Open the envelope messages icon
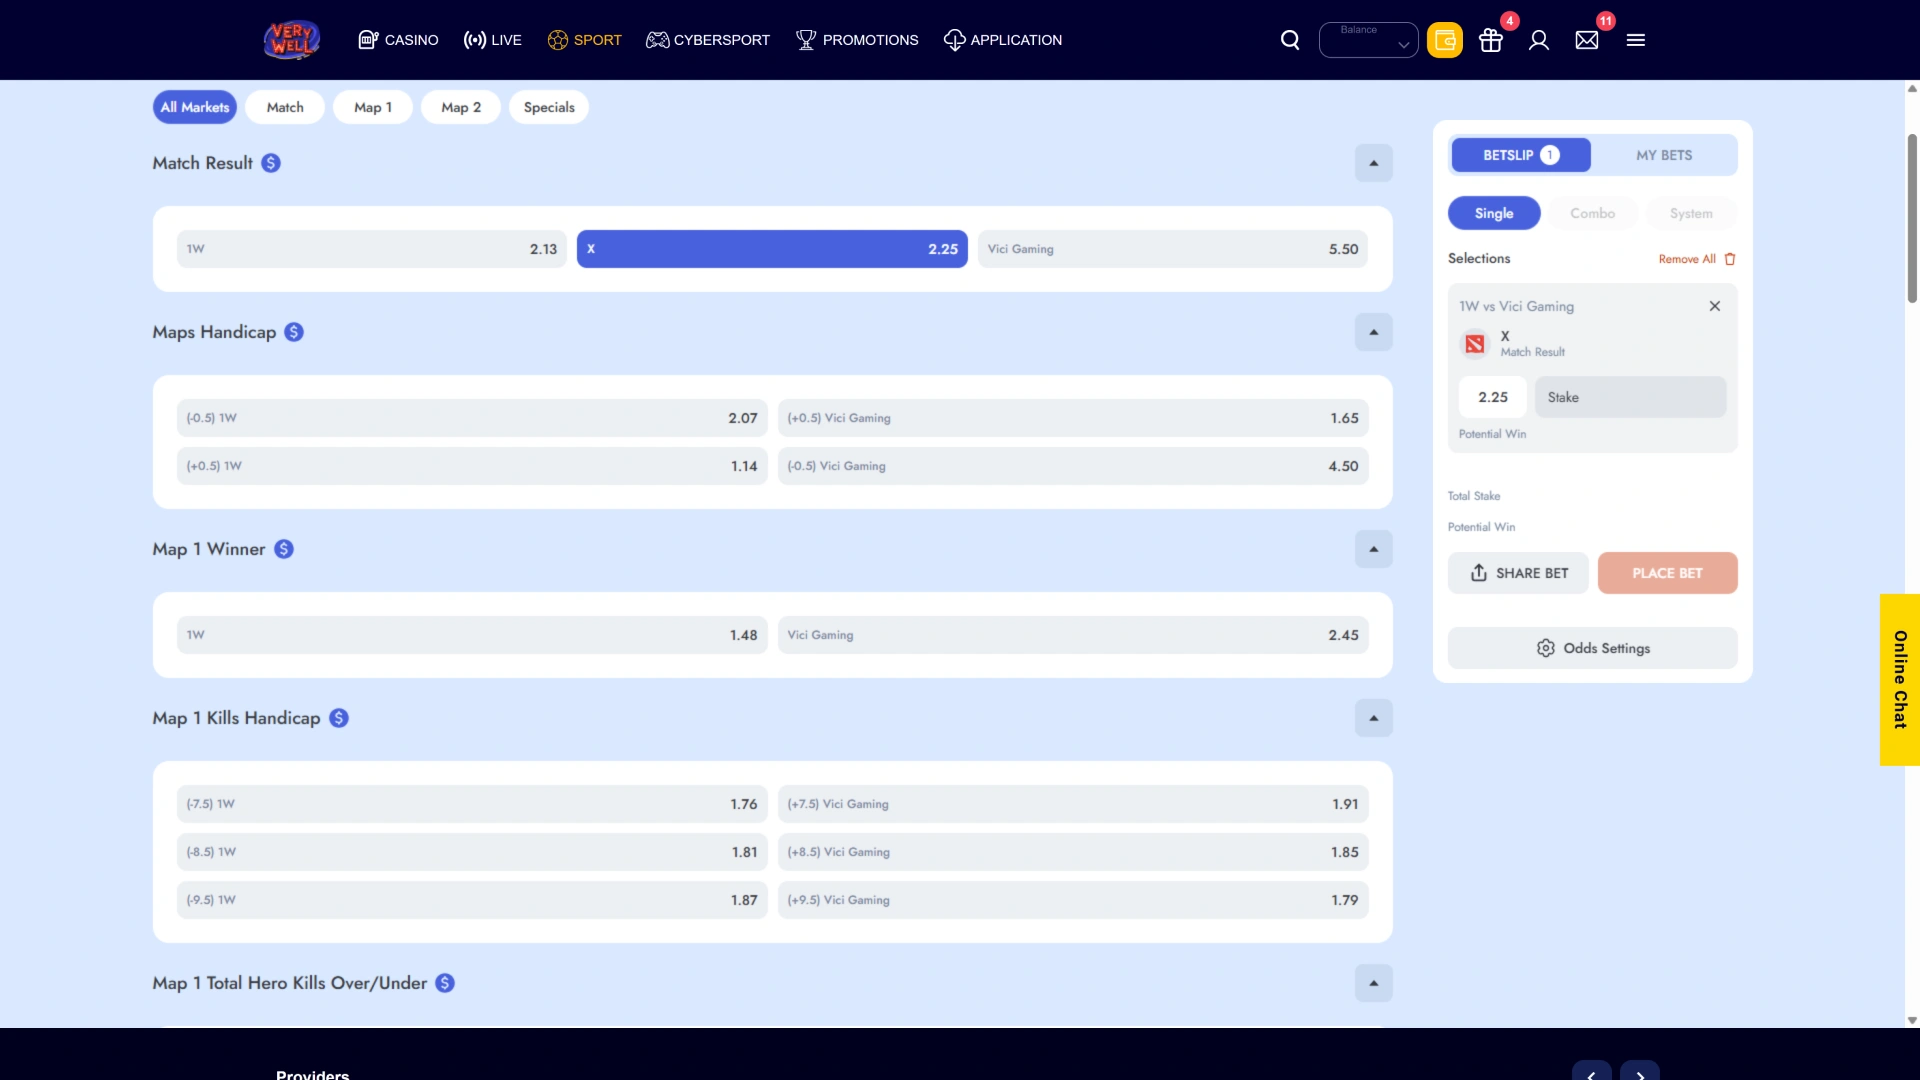The width and height of the screenshot is (1920, 1080). (x=1587, y=40)
